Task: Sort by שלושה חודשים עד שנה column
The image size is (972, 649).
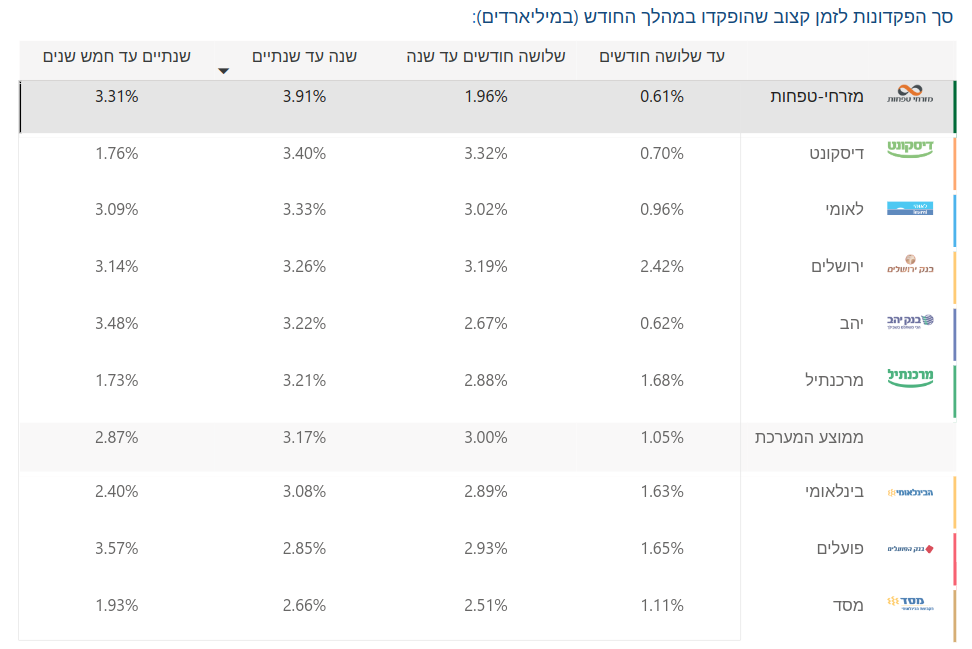Action: click(486, 57)
